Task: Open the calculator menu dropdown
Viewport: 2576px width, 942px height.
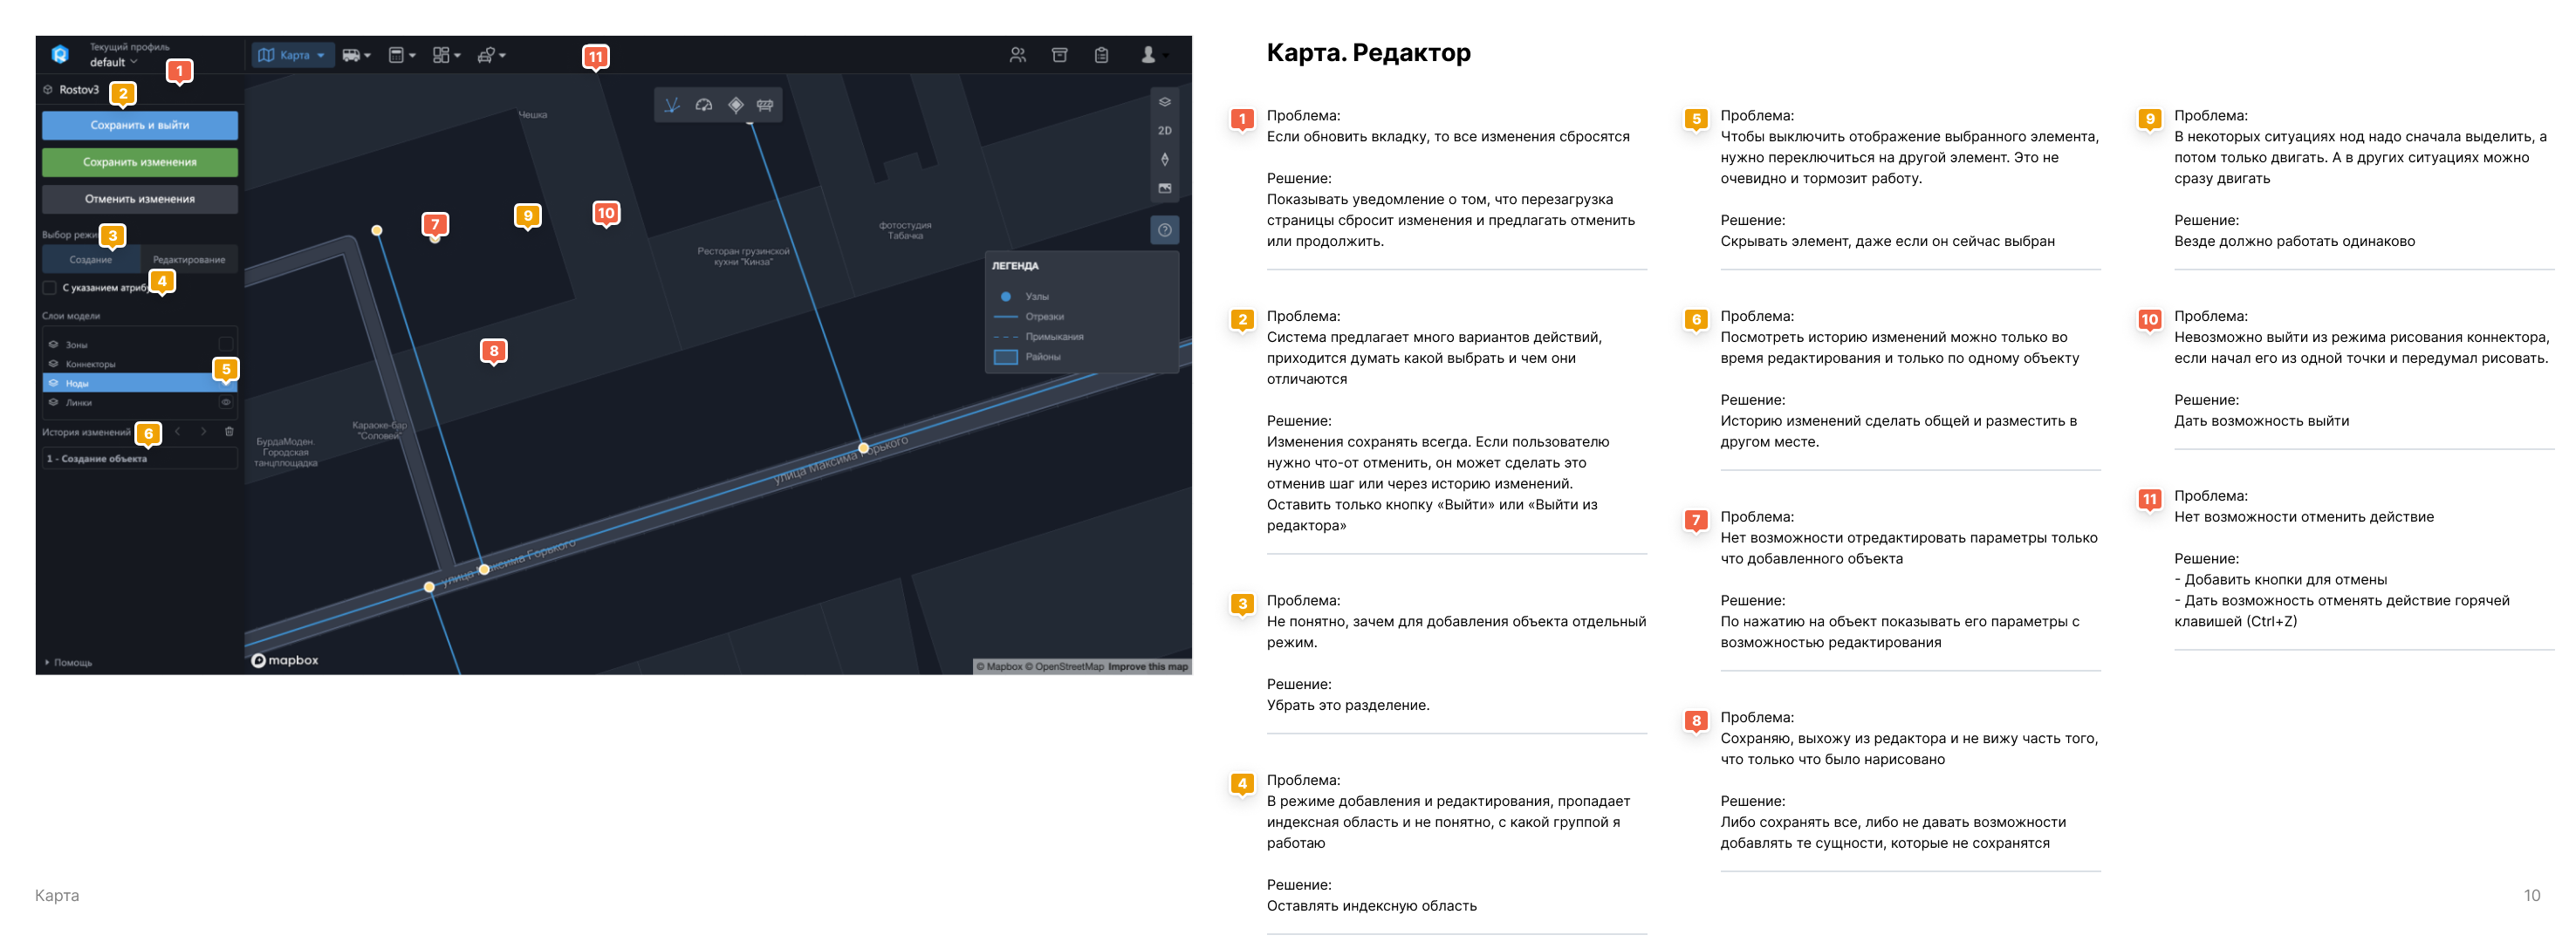Action: (x=402, y=55)
